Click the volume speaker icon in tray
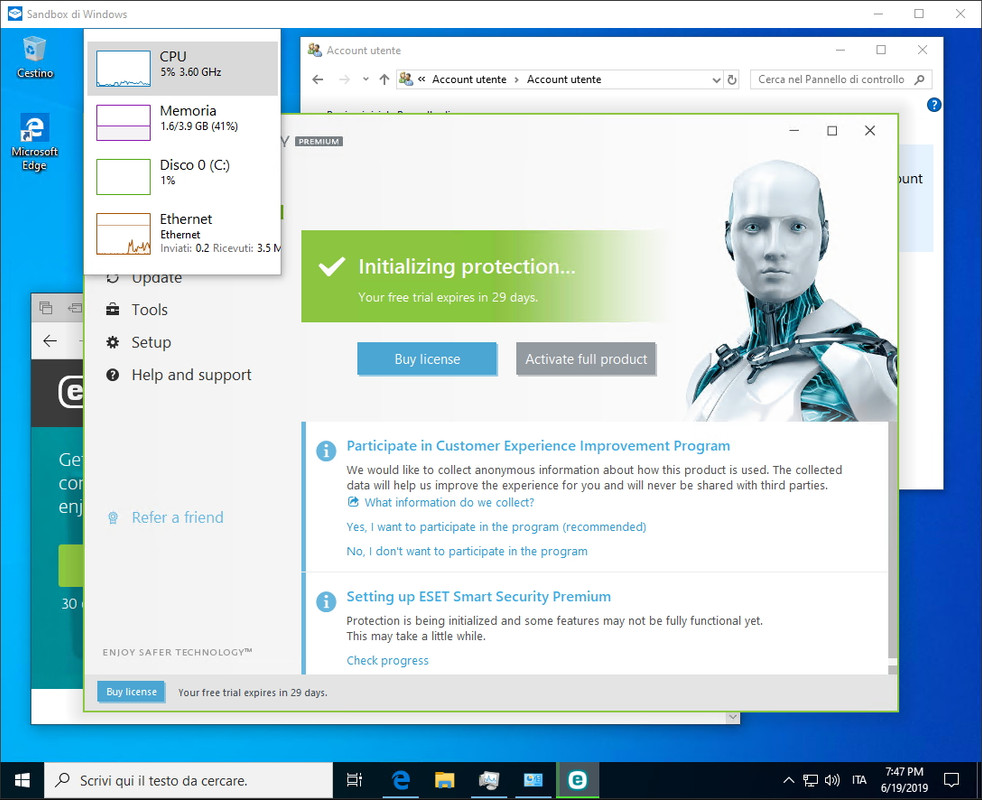This screenshot has height=800, width=982. (x=832, y=781)
